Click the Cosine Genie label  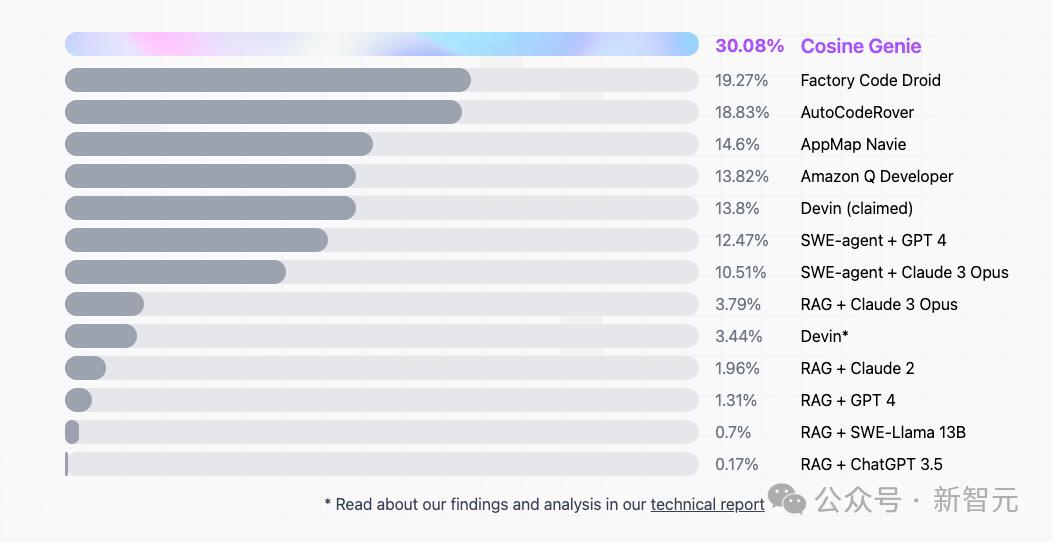[x=860, y=46]
